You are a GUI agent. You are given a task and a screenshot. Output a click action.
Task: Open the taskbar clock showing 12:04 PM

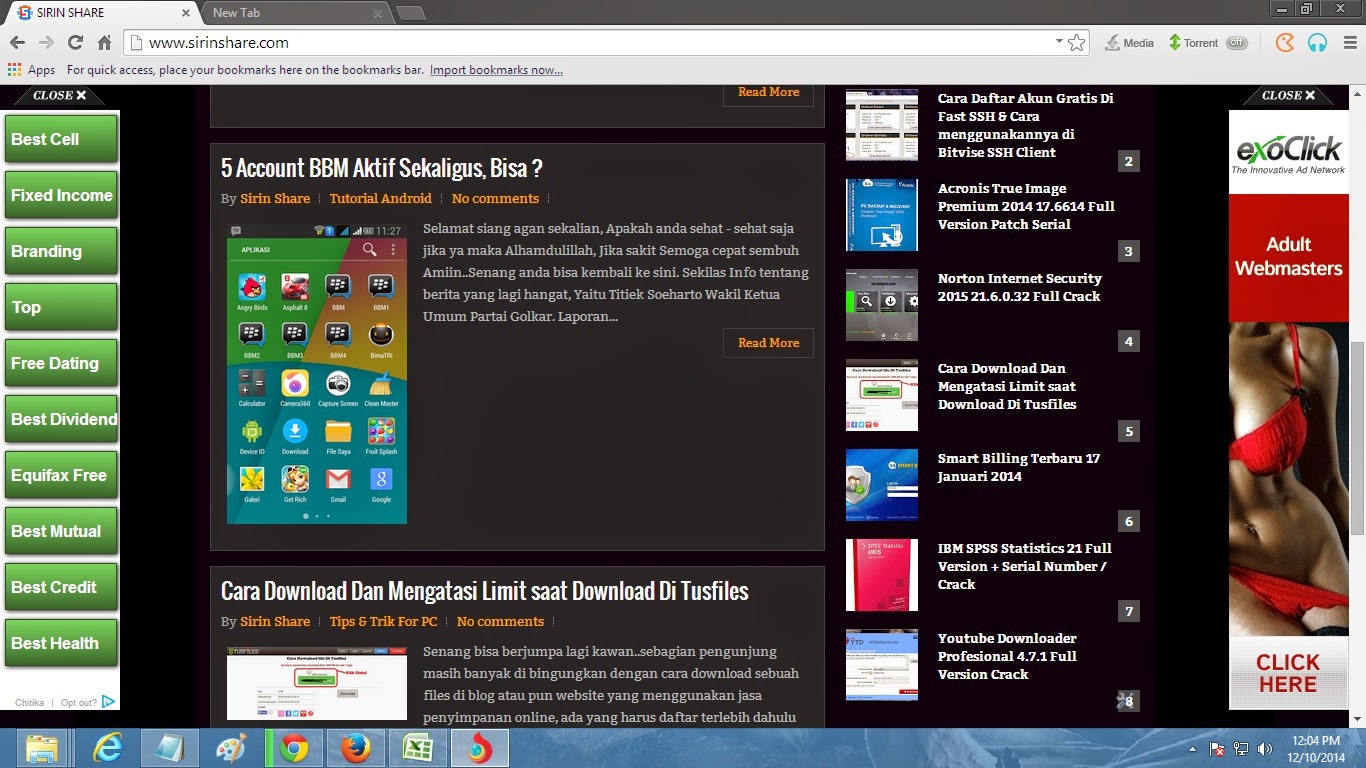click(1315, 748)
